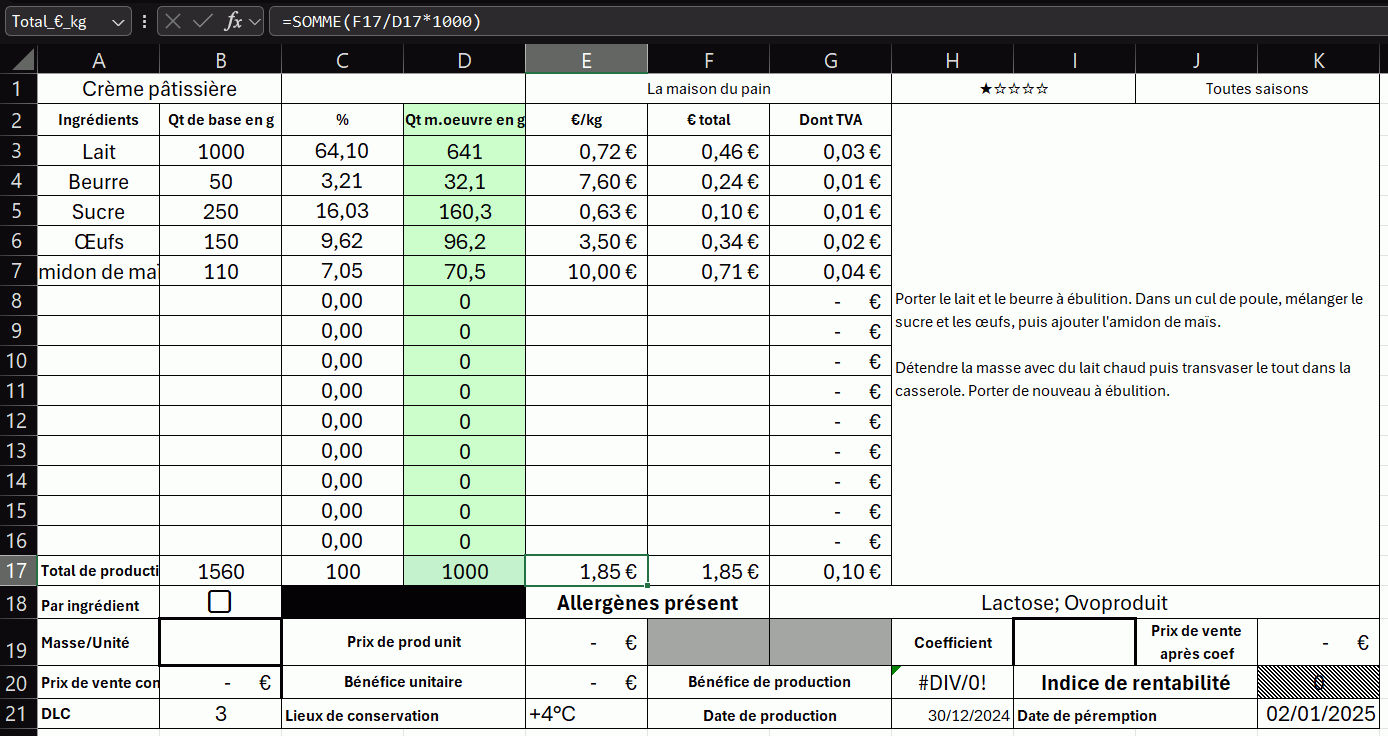Select column D header
This screenshot has height=736, width=1388.
pyautogui.click(x=464, y=60)
